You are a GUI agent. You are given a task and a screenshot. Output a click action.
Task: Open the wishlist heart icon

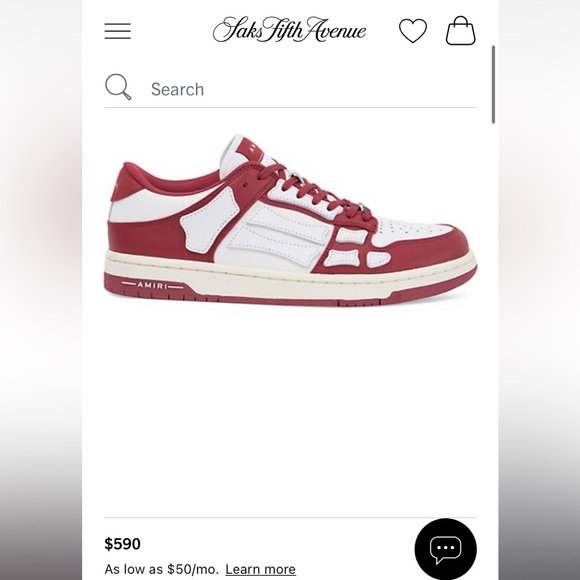[413, 31]
